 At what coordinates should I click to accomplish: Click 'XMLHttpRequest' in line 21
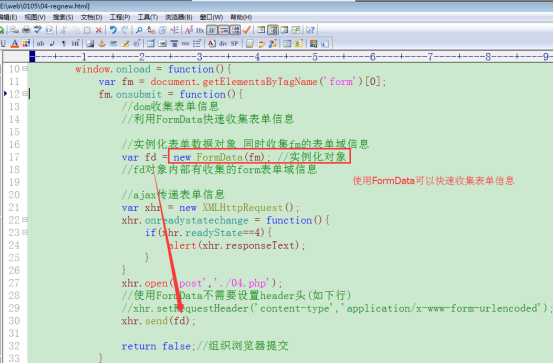tap(243, 207)
